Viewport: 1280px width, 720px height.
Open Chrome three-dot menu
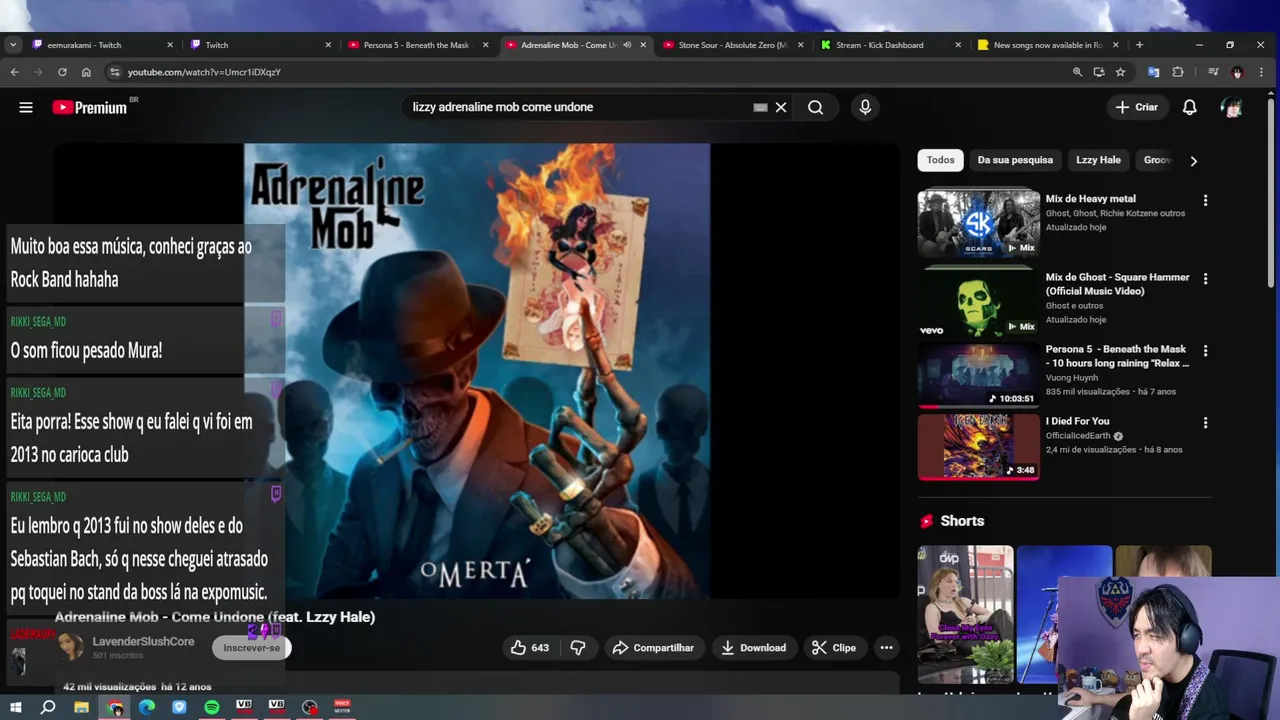coord(1261,72)
